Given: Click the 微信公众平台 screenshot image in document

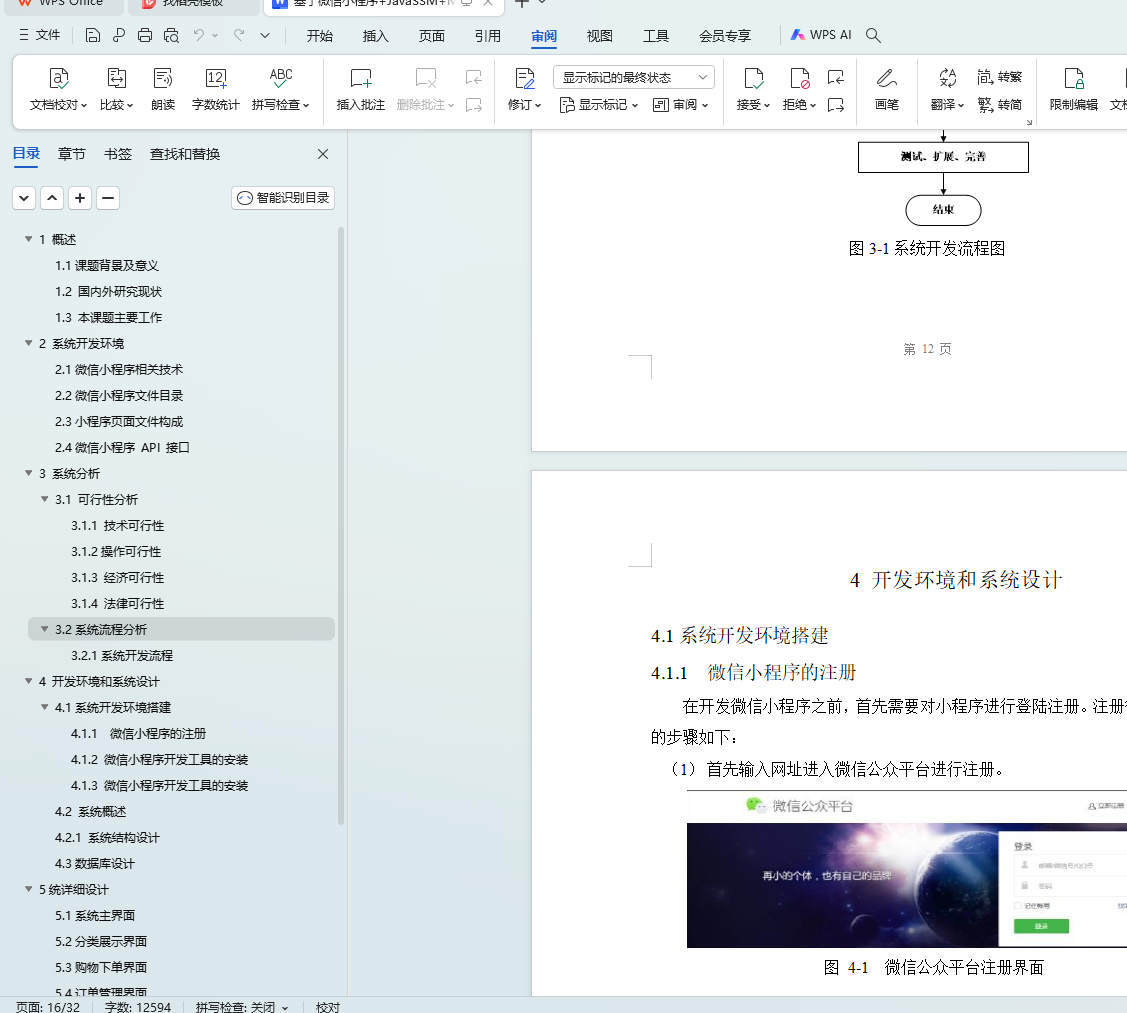Looking at the screenshot, I should click(907, 869).
